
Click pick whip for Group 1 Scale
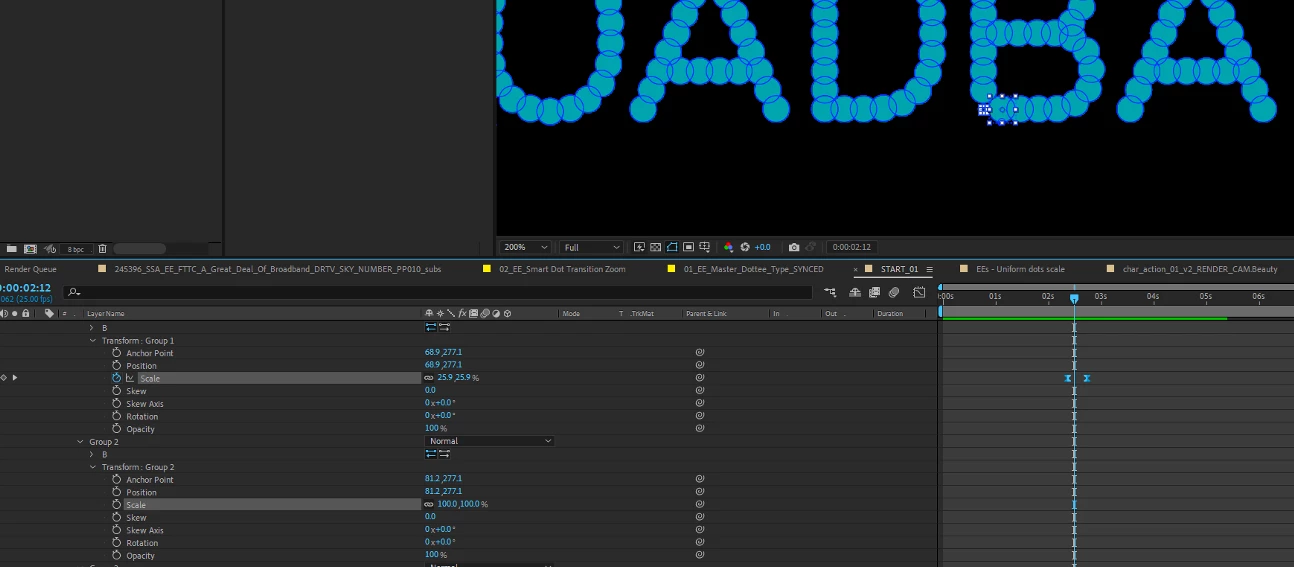(700, 377)
